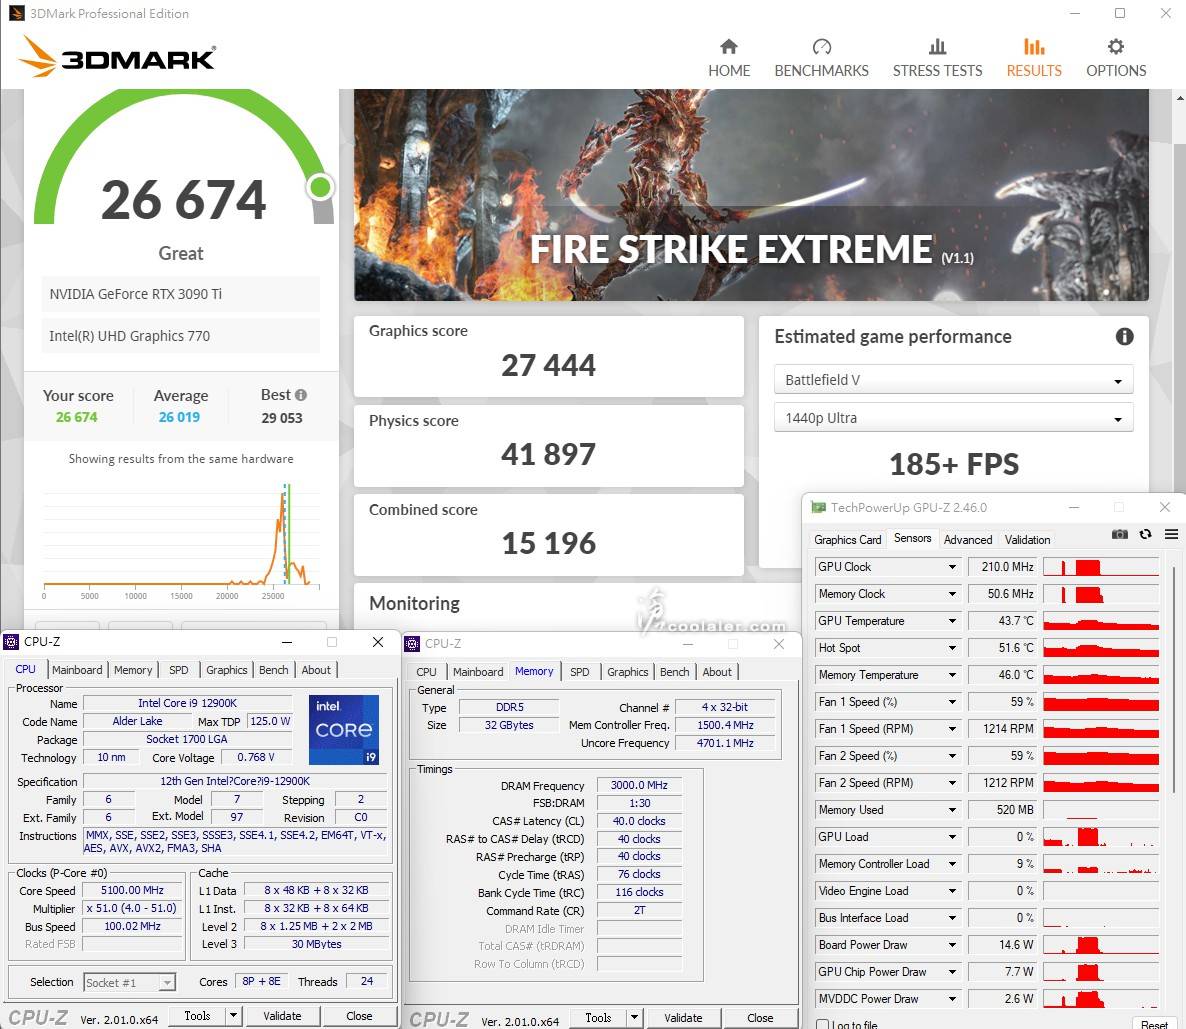Open About tab in CPU-Z Memory window
1186x1029 pixels.
(717, 672)
